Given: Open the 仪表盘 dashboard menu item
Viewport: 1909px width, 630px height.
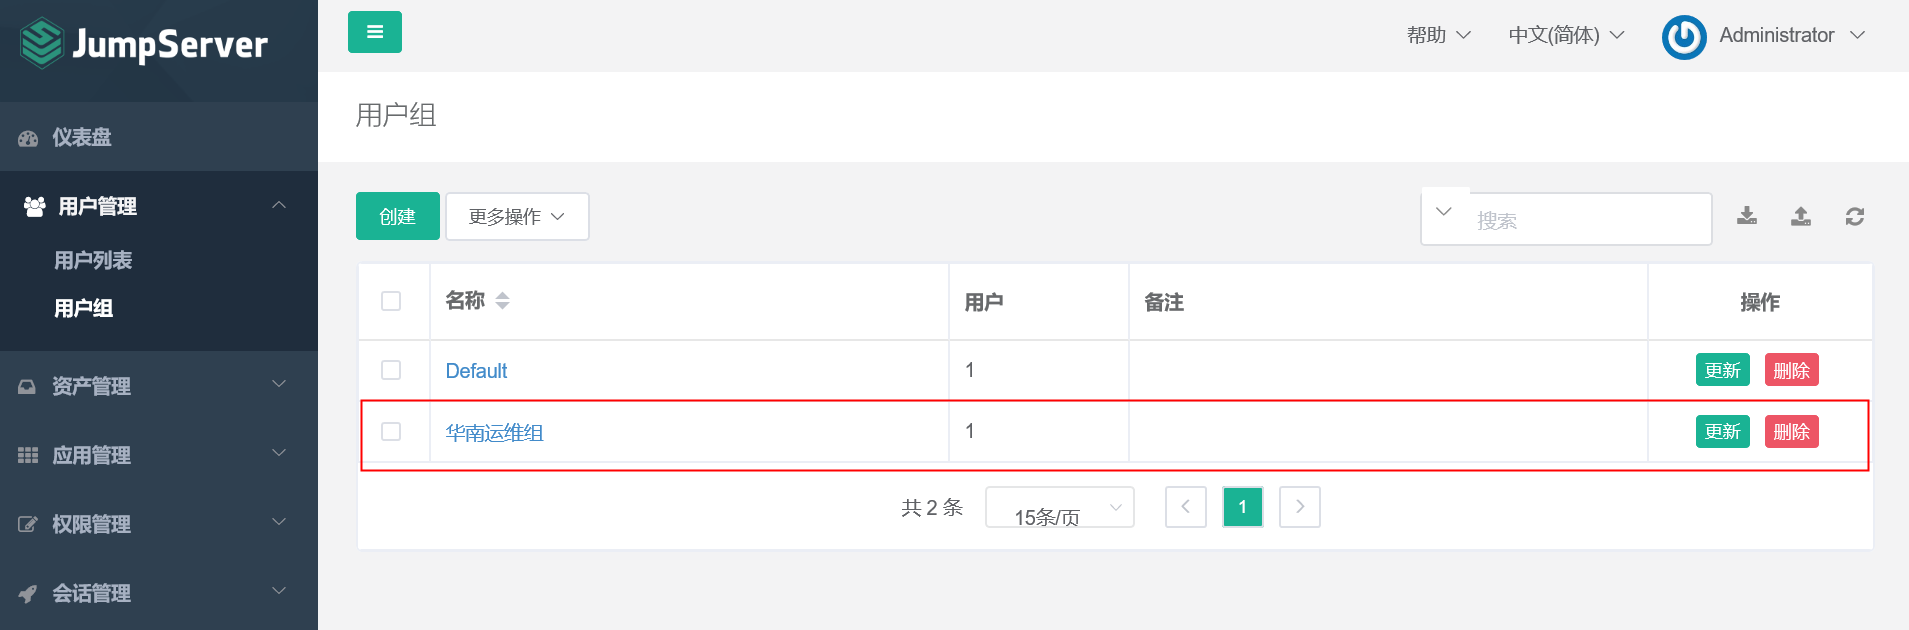Looking at the screenshot, I should (x=82, y=137).
